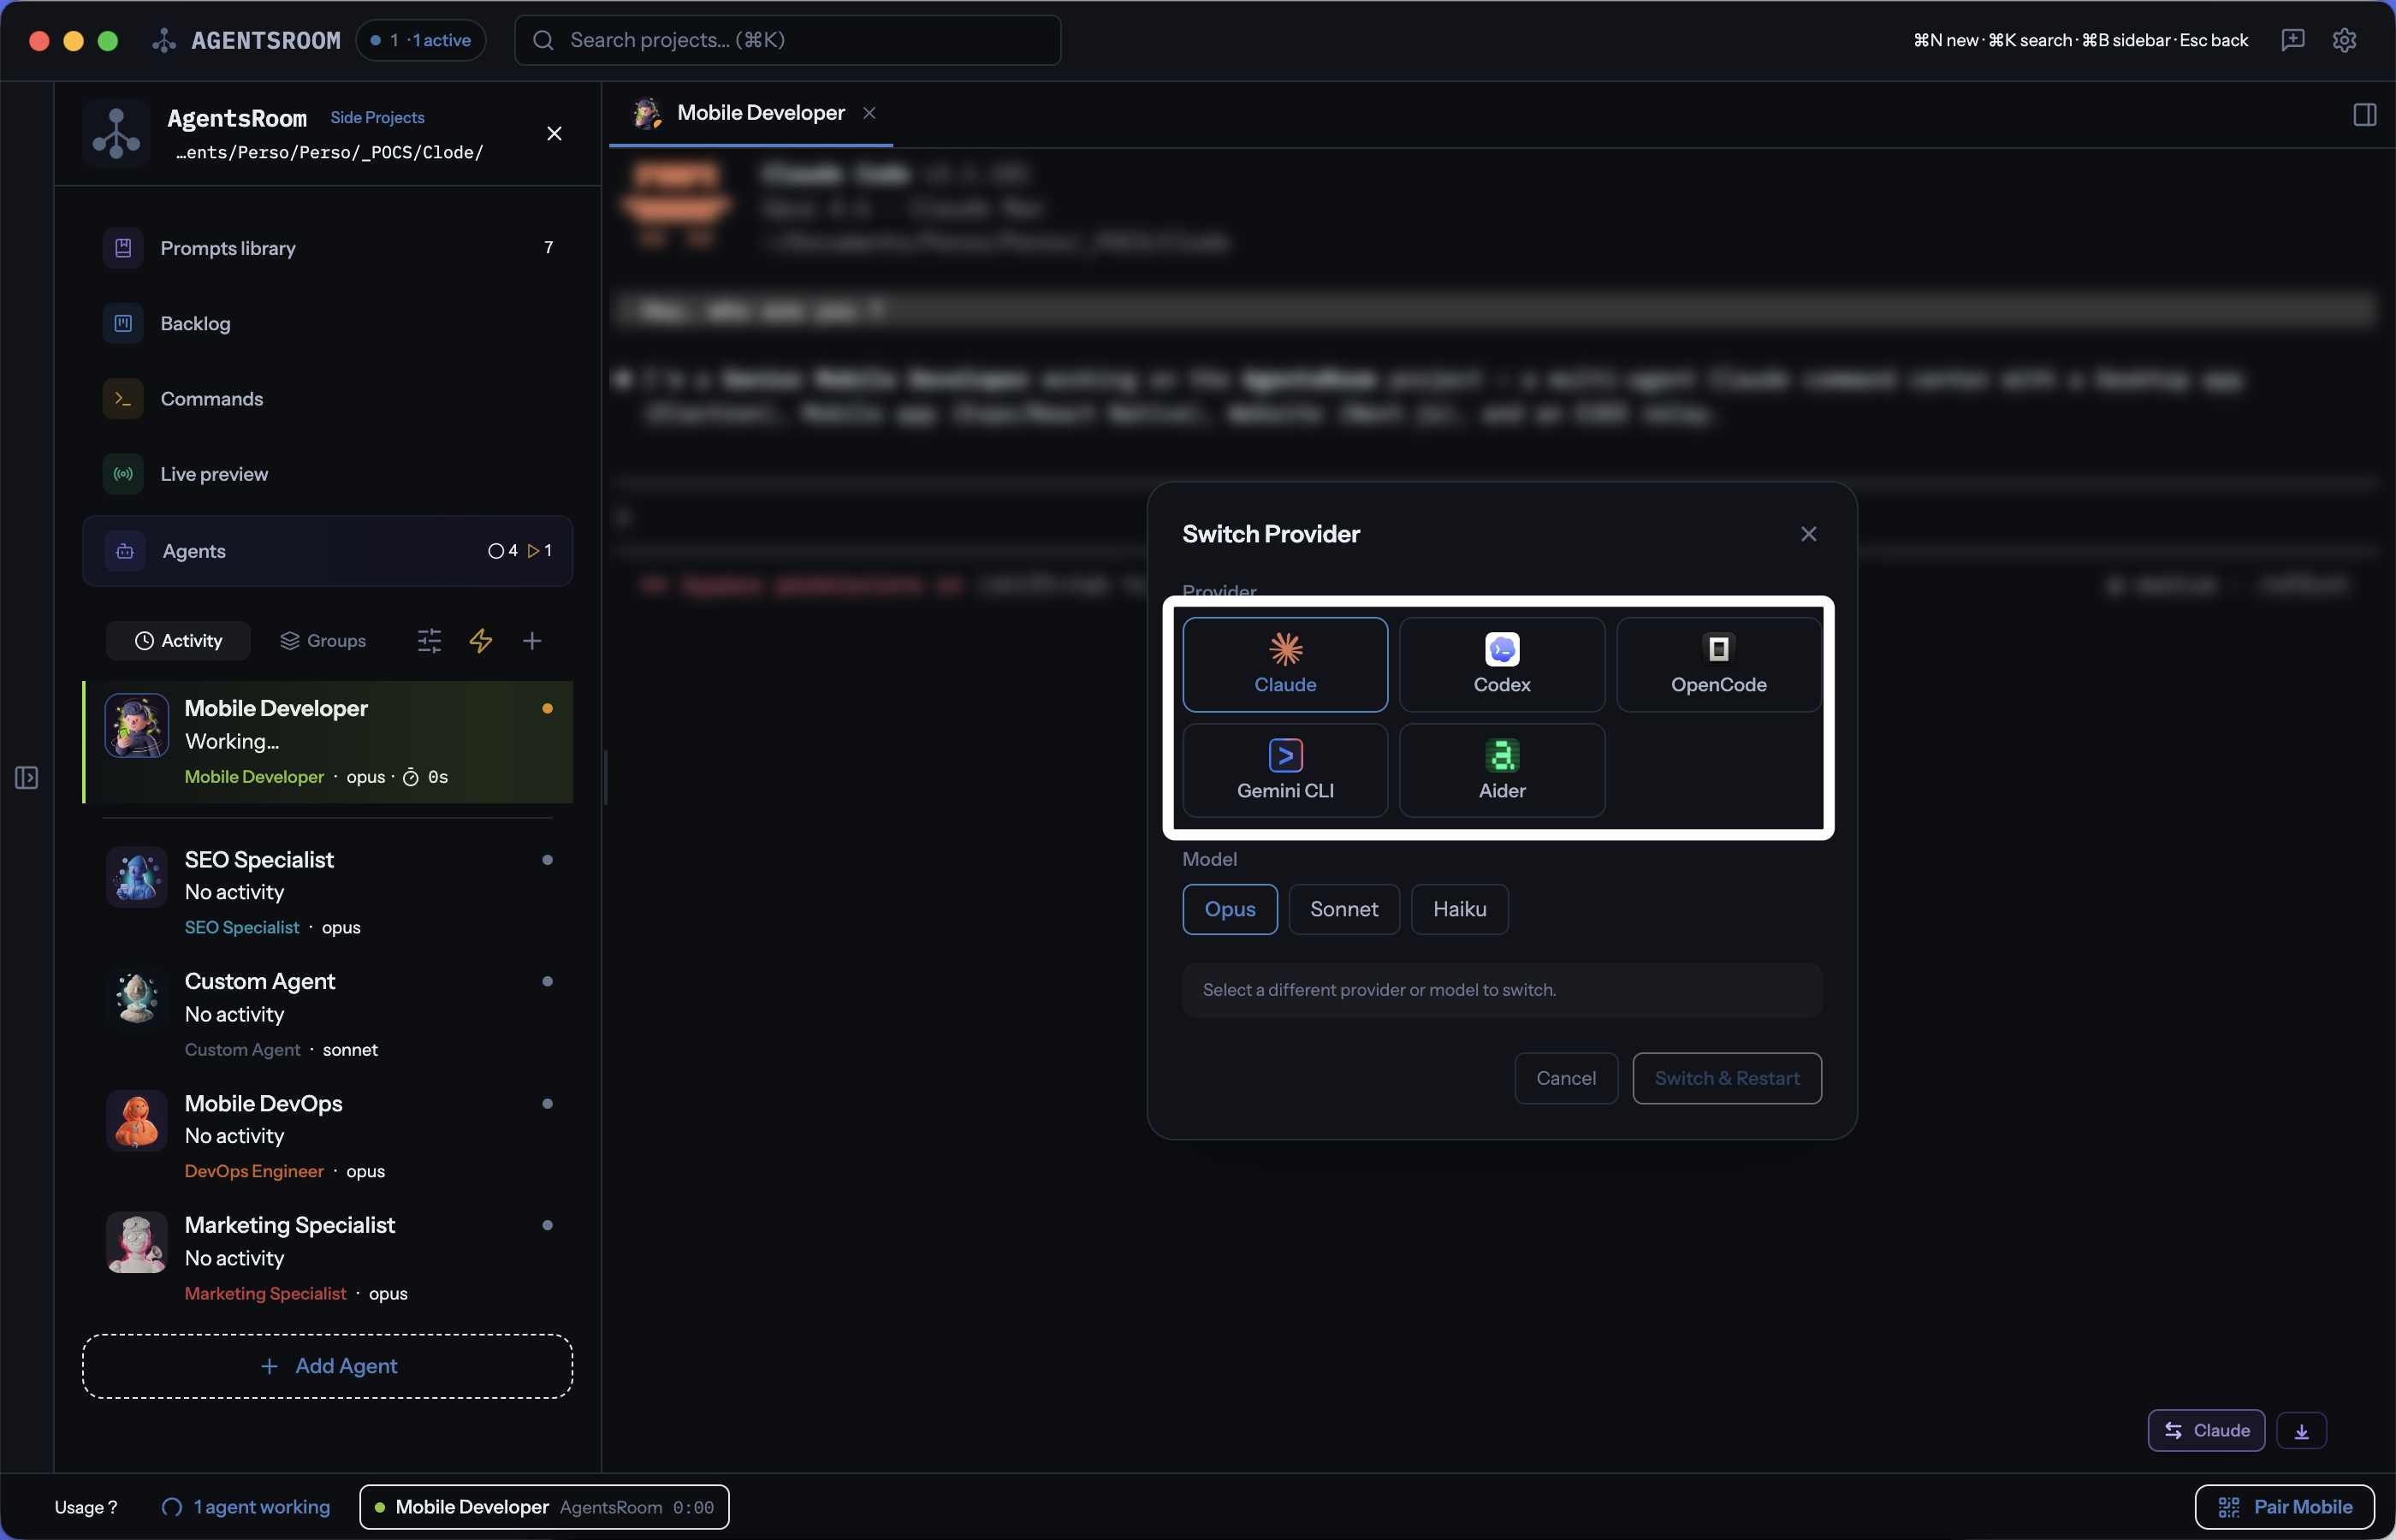2396x1540 pixels.
Task: Open the Prompts library from the sidebar
Action: 228,248
